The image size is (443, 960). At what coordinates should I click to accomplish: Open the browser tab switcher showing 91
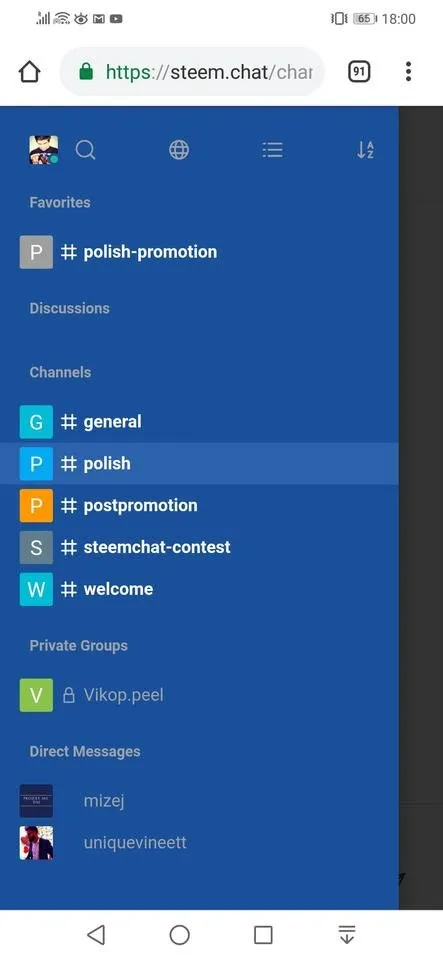click(x=359, y=72)
